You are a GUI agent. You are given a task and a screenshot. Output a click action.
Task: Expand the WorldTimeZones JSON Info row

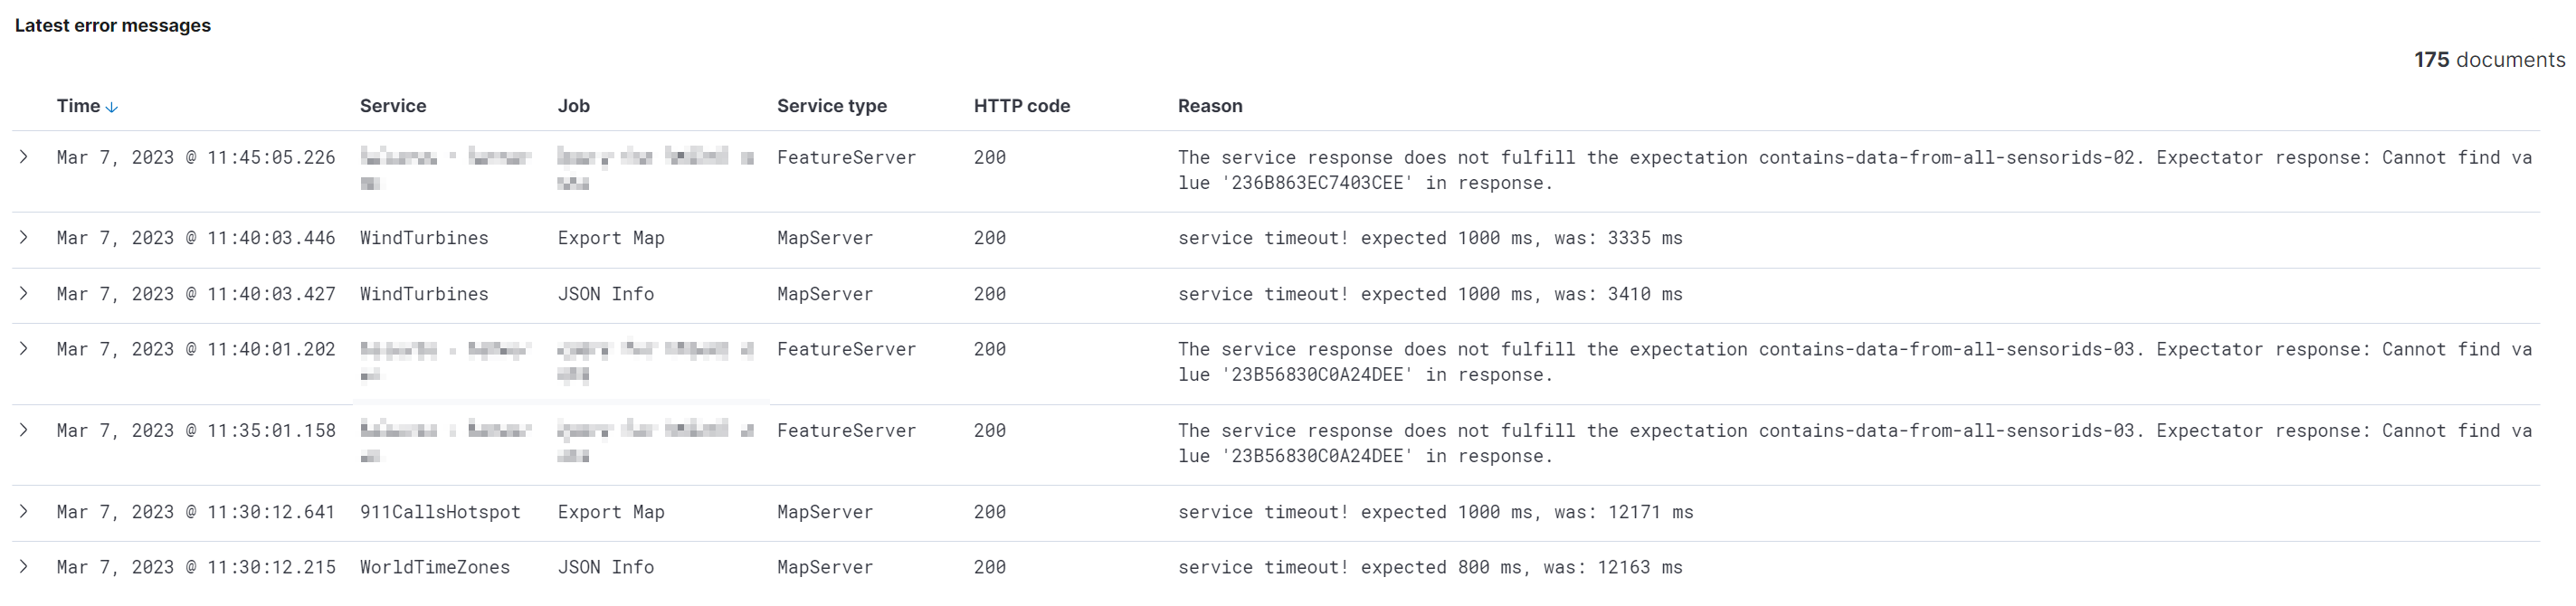24,566
